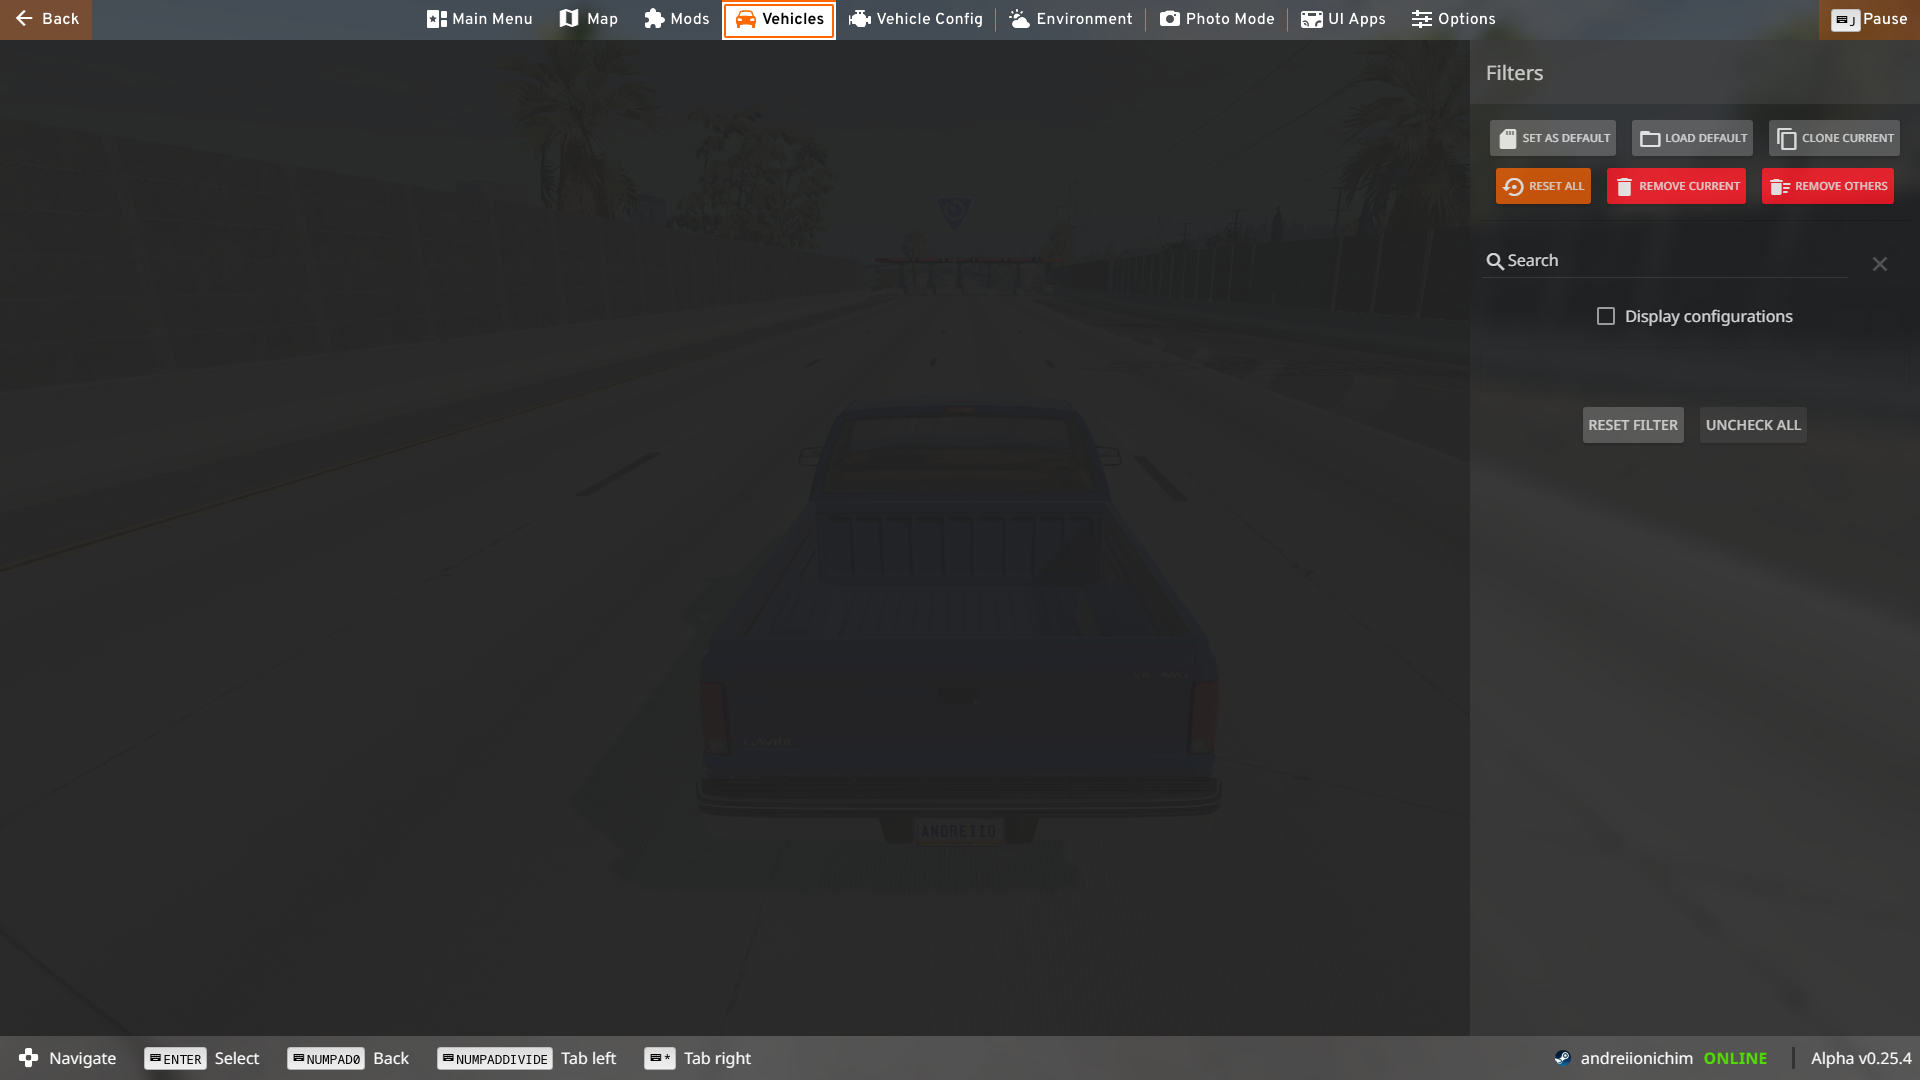Switch to the Environment tab
The image size is (1920, 1080).
pos(1071,19)
